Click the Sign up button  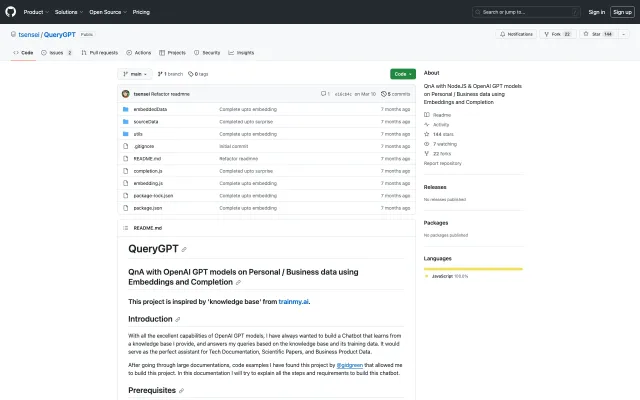tap(620, 12)
